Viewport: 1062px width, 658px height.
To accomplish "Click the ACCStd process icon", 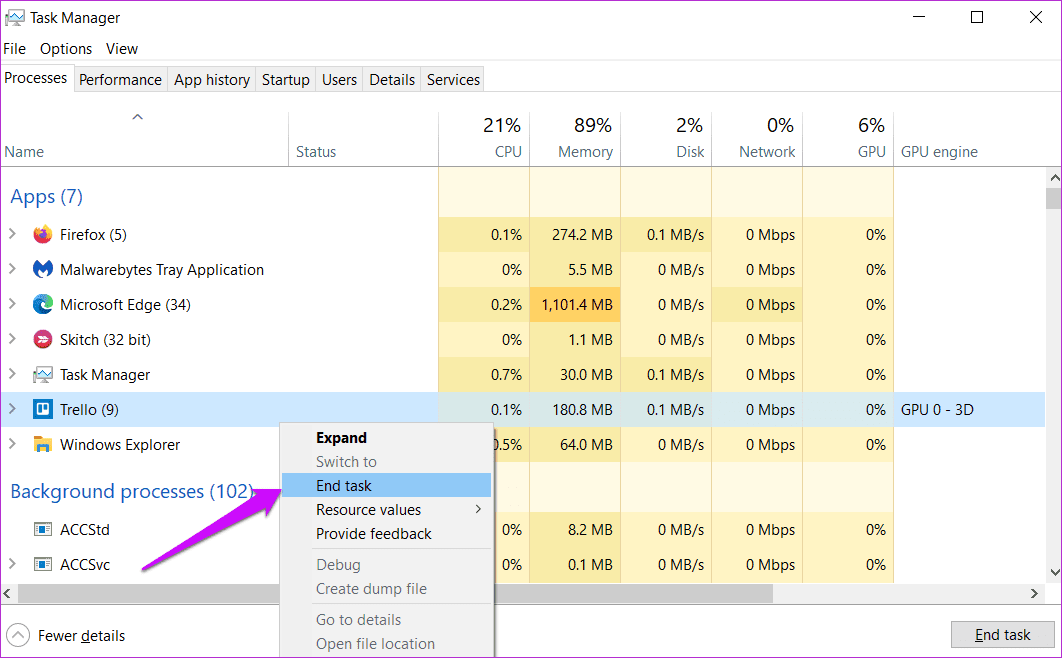I will [43, 529].
